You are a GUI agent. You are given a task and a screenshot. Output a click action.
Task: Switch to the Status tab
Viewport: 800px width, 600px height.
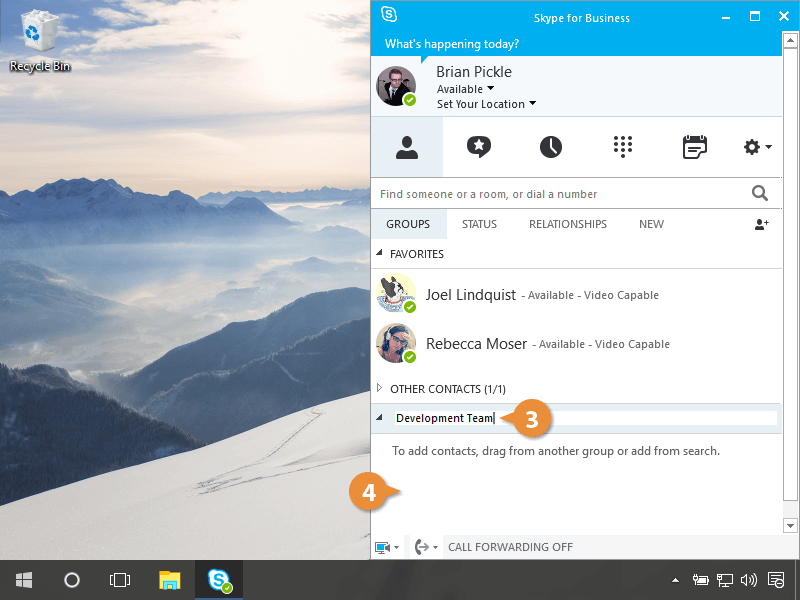[x=479, y=224]
